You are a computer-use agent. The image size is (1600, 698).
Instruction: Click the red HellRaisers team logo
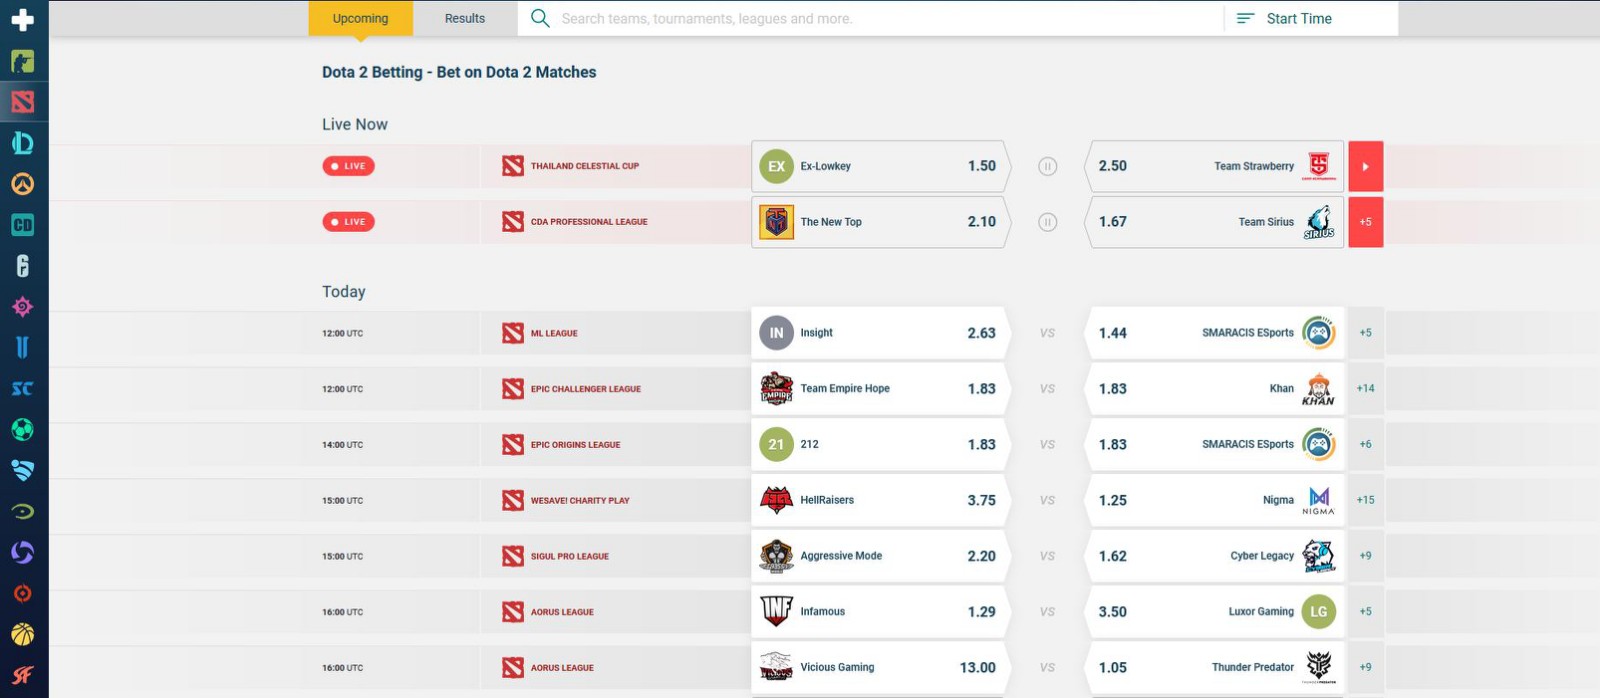coord(776,500)
